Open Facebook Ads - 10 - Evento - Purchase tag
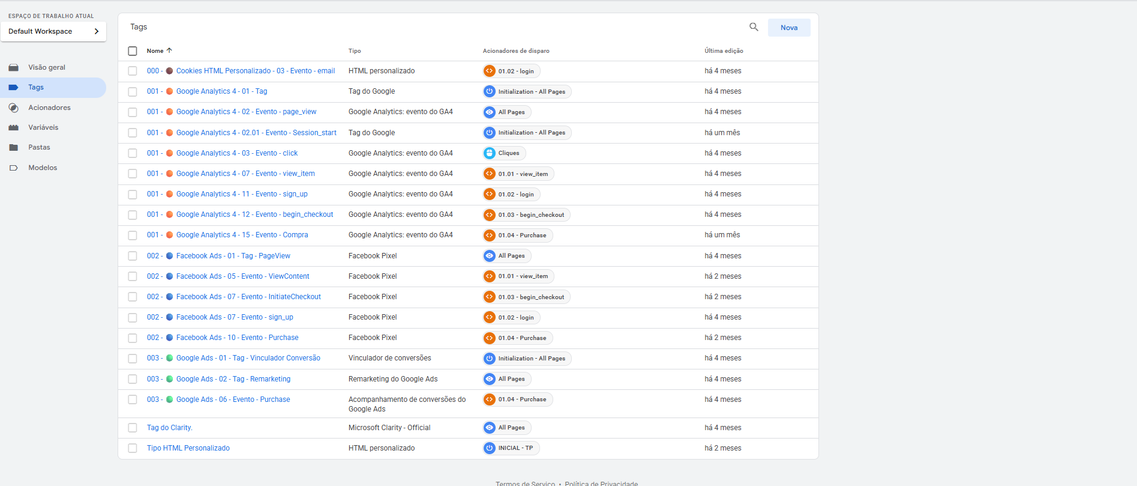Screen dimensions: 1137x486 click(223, 338)
